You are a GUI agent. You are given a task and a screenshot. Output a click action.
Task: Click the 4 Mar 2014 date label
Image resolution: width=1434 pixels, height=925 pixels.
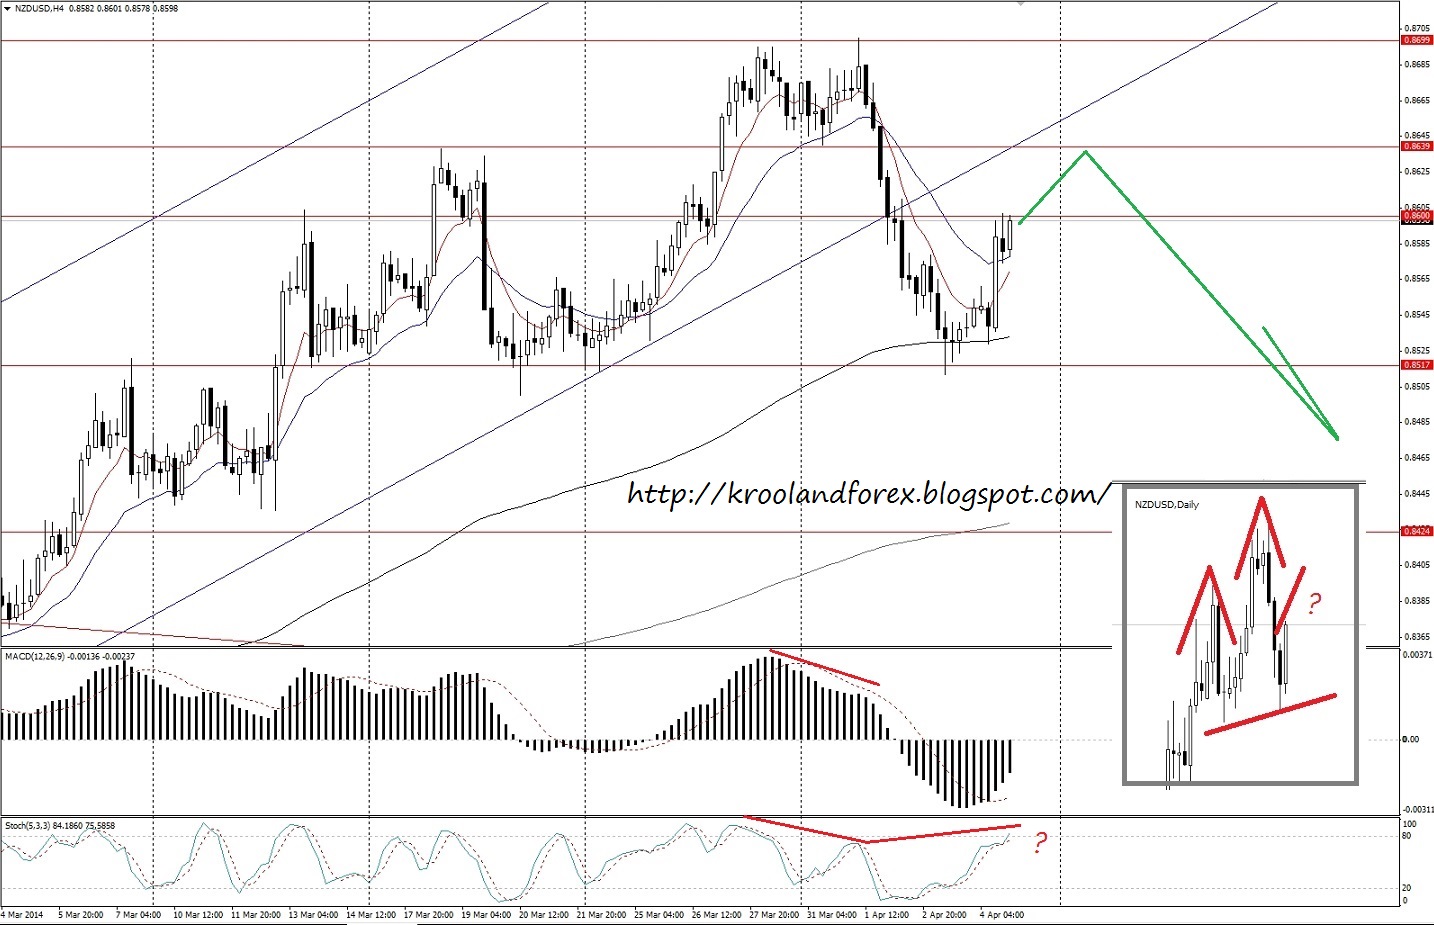pyautogui.click(x=22, y=914)
